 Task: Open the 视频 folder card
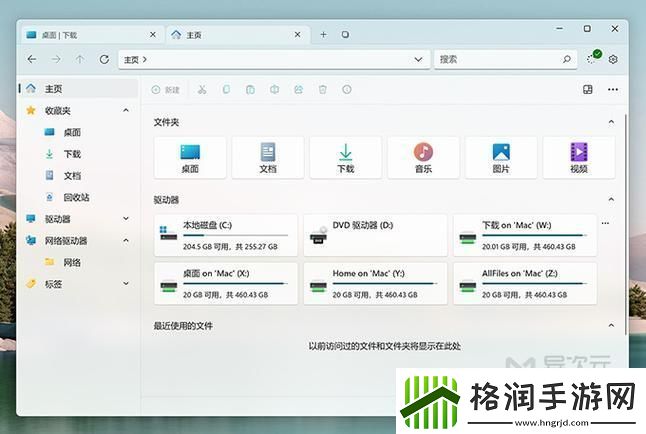[579, 158]
